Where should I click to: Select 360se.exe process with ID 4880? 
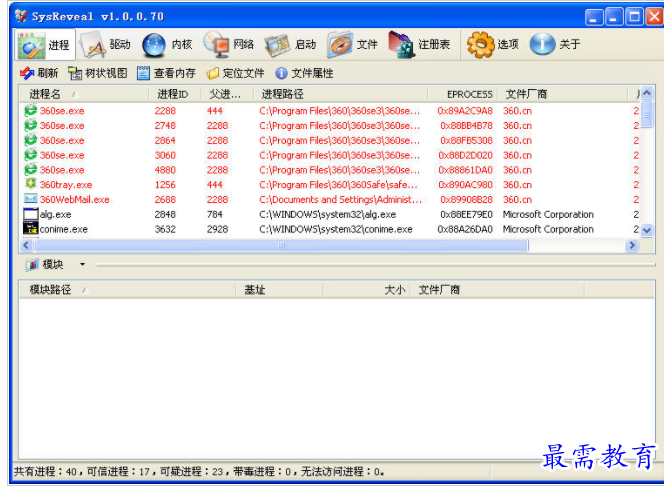[x=330, y=170]
